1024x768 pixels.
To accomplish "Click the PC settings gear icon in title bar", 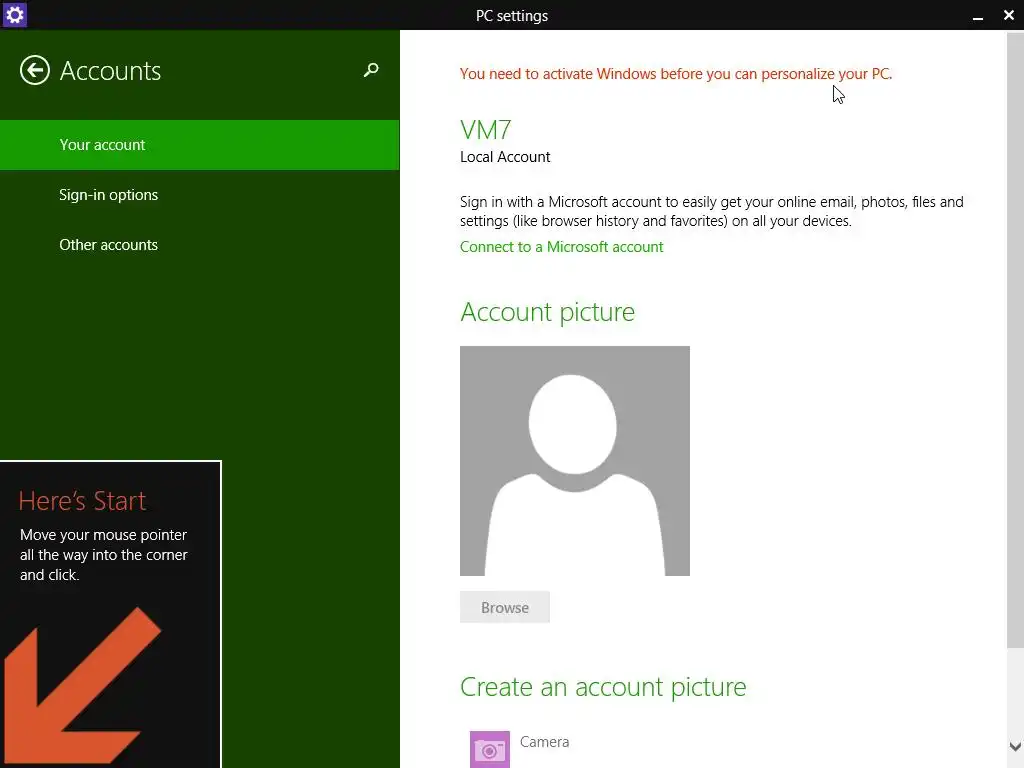I will point(14,14).
